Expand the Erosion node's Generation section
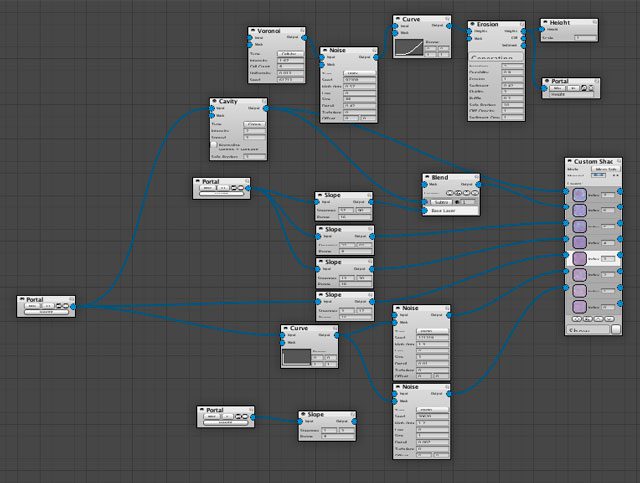This screenshot has height=483, width=640. (496, 57)
